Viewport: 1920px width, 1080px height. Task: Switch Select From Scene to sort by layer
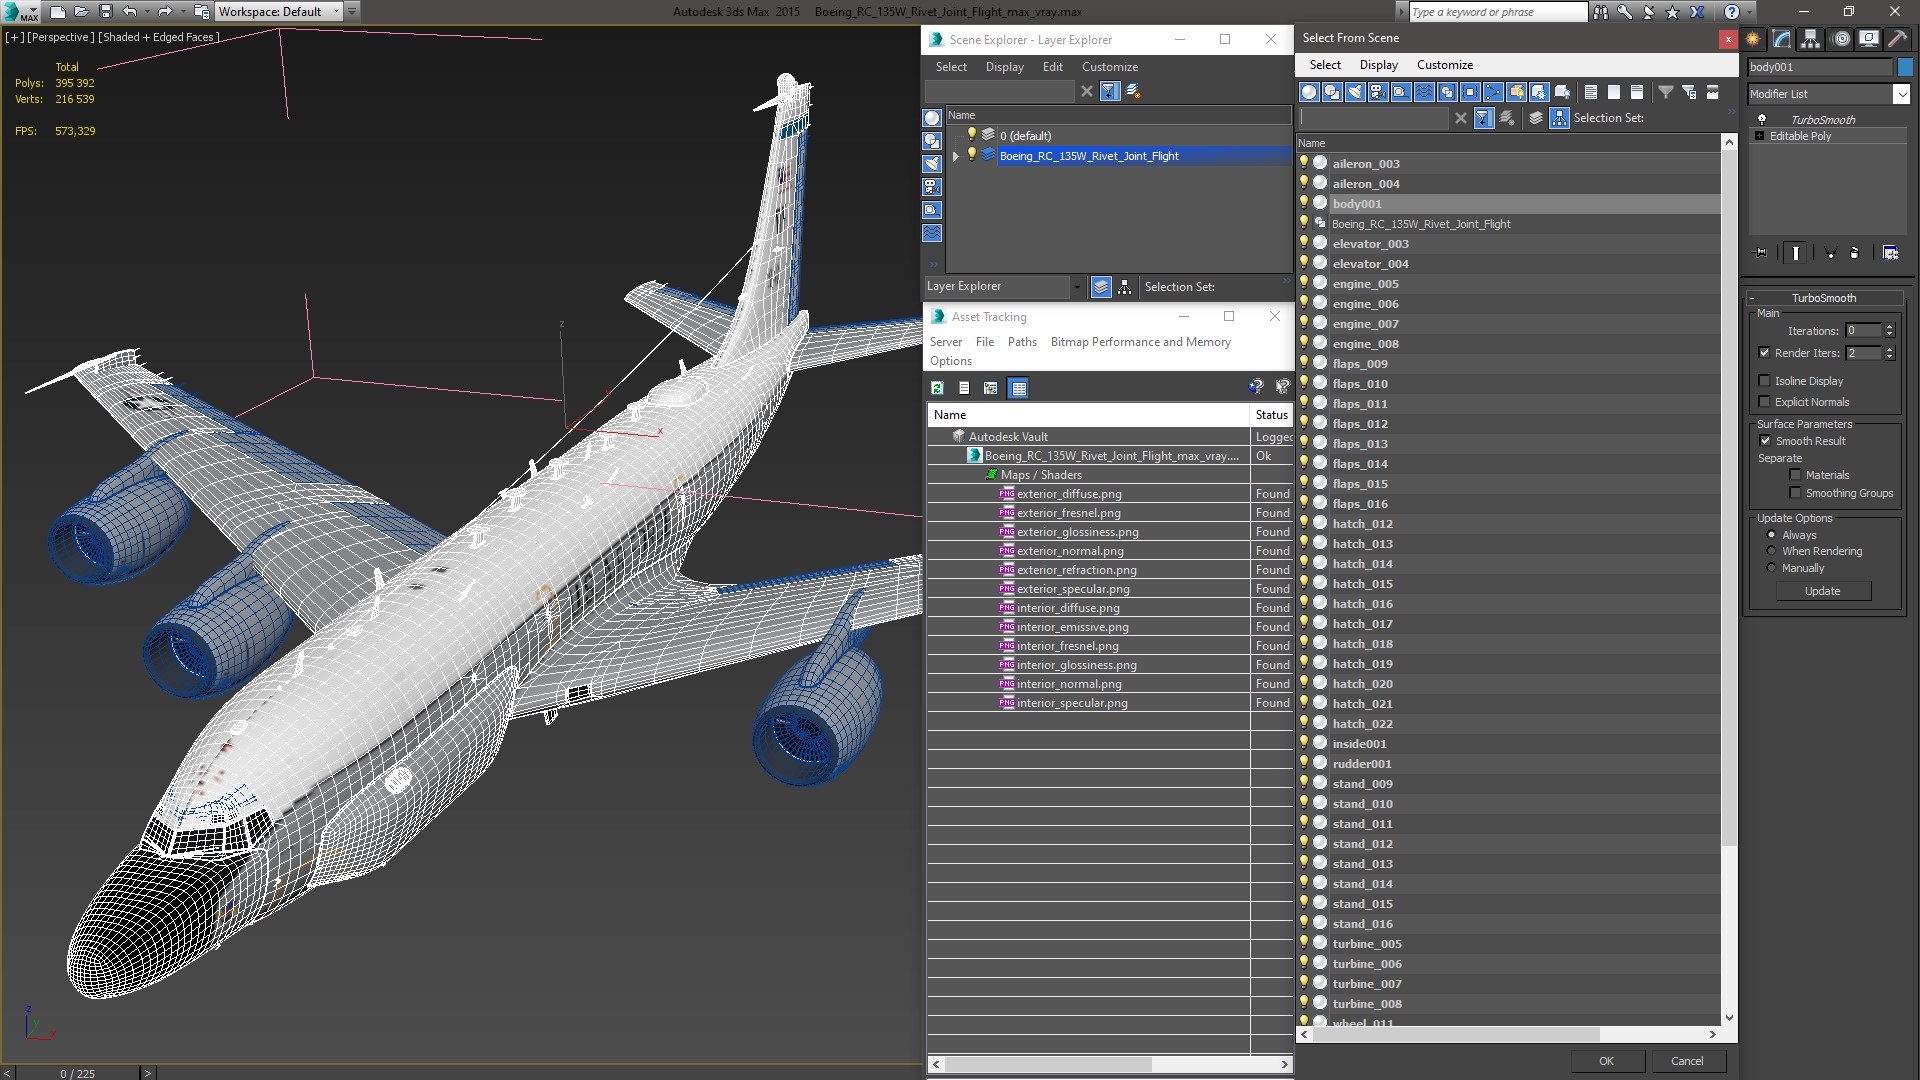click(x=1536, y=118)
